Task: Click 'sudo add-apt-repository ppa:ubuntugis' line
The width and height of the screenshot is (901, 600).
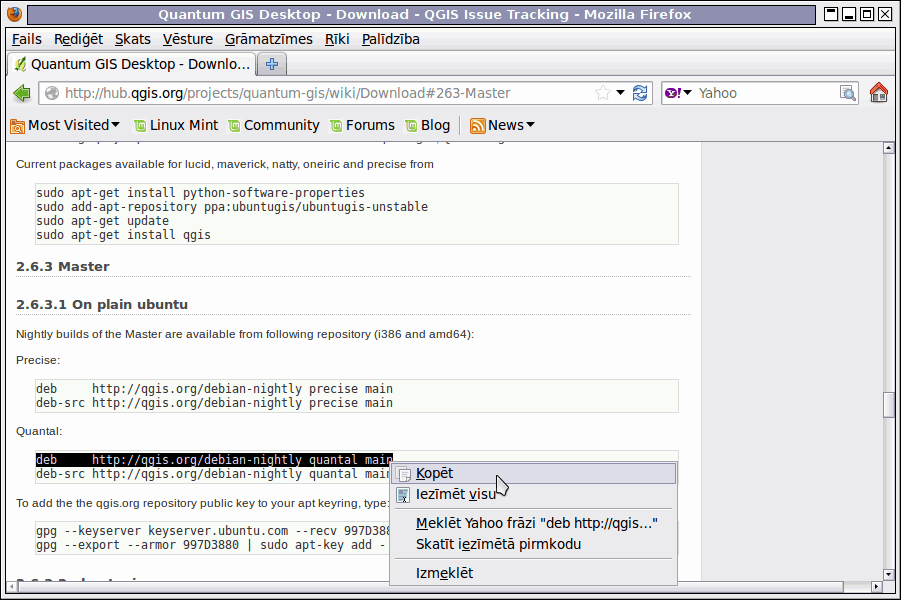Action: [x=232, y=207]
